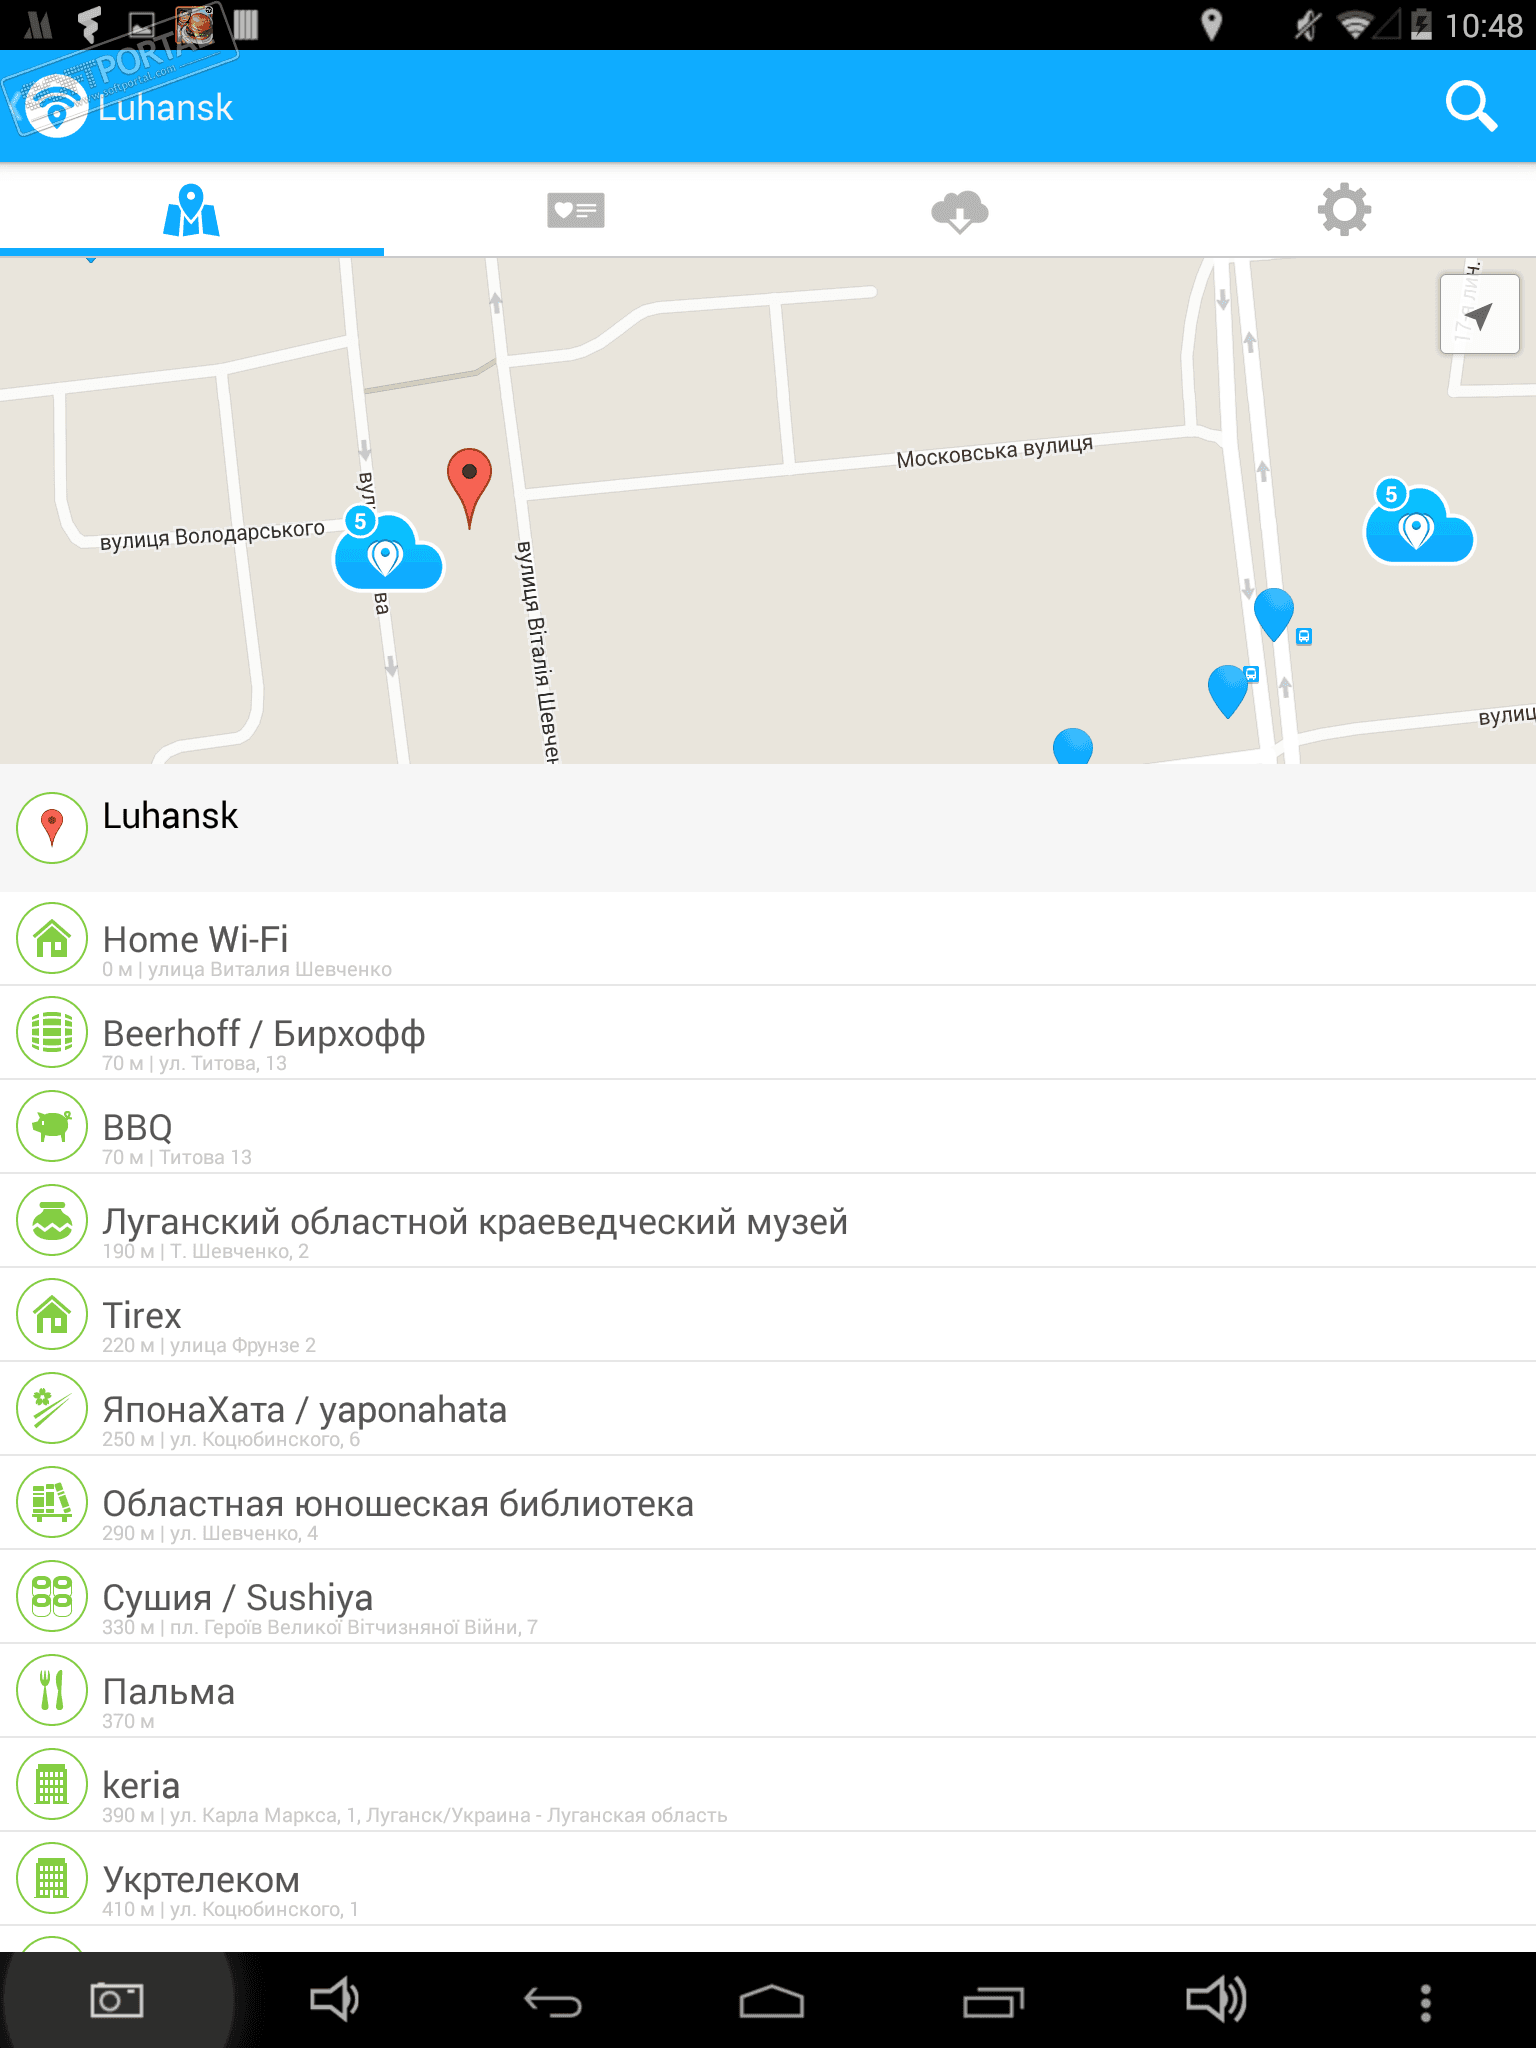Select the keria hotspot entry
Image resolution: width=1536 pixels, height=2048 pixels.
pos(768,1785)
